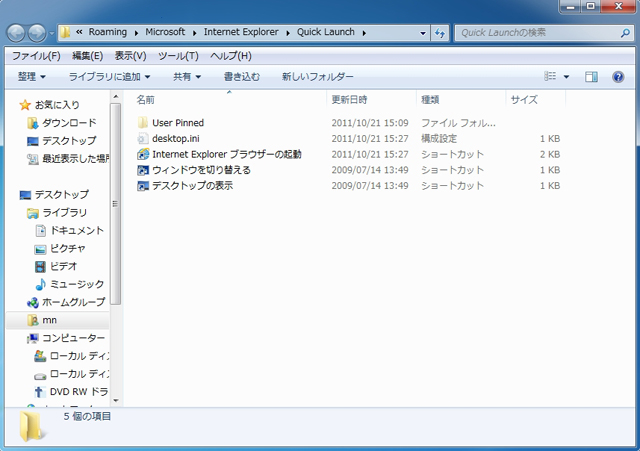Image resolution: width=640 pixels, height=451 pixels.
Task: Click the ピクチャ library icon
Action: (40, 249)
